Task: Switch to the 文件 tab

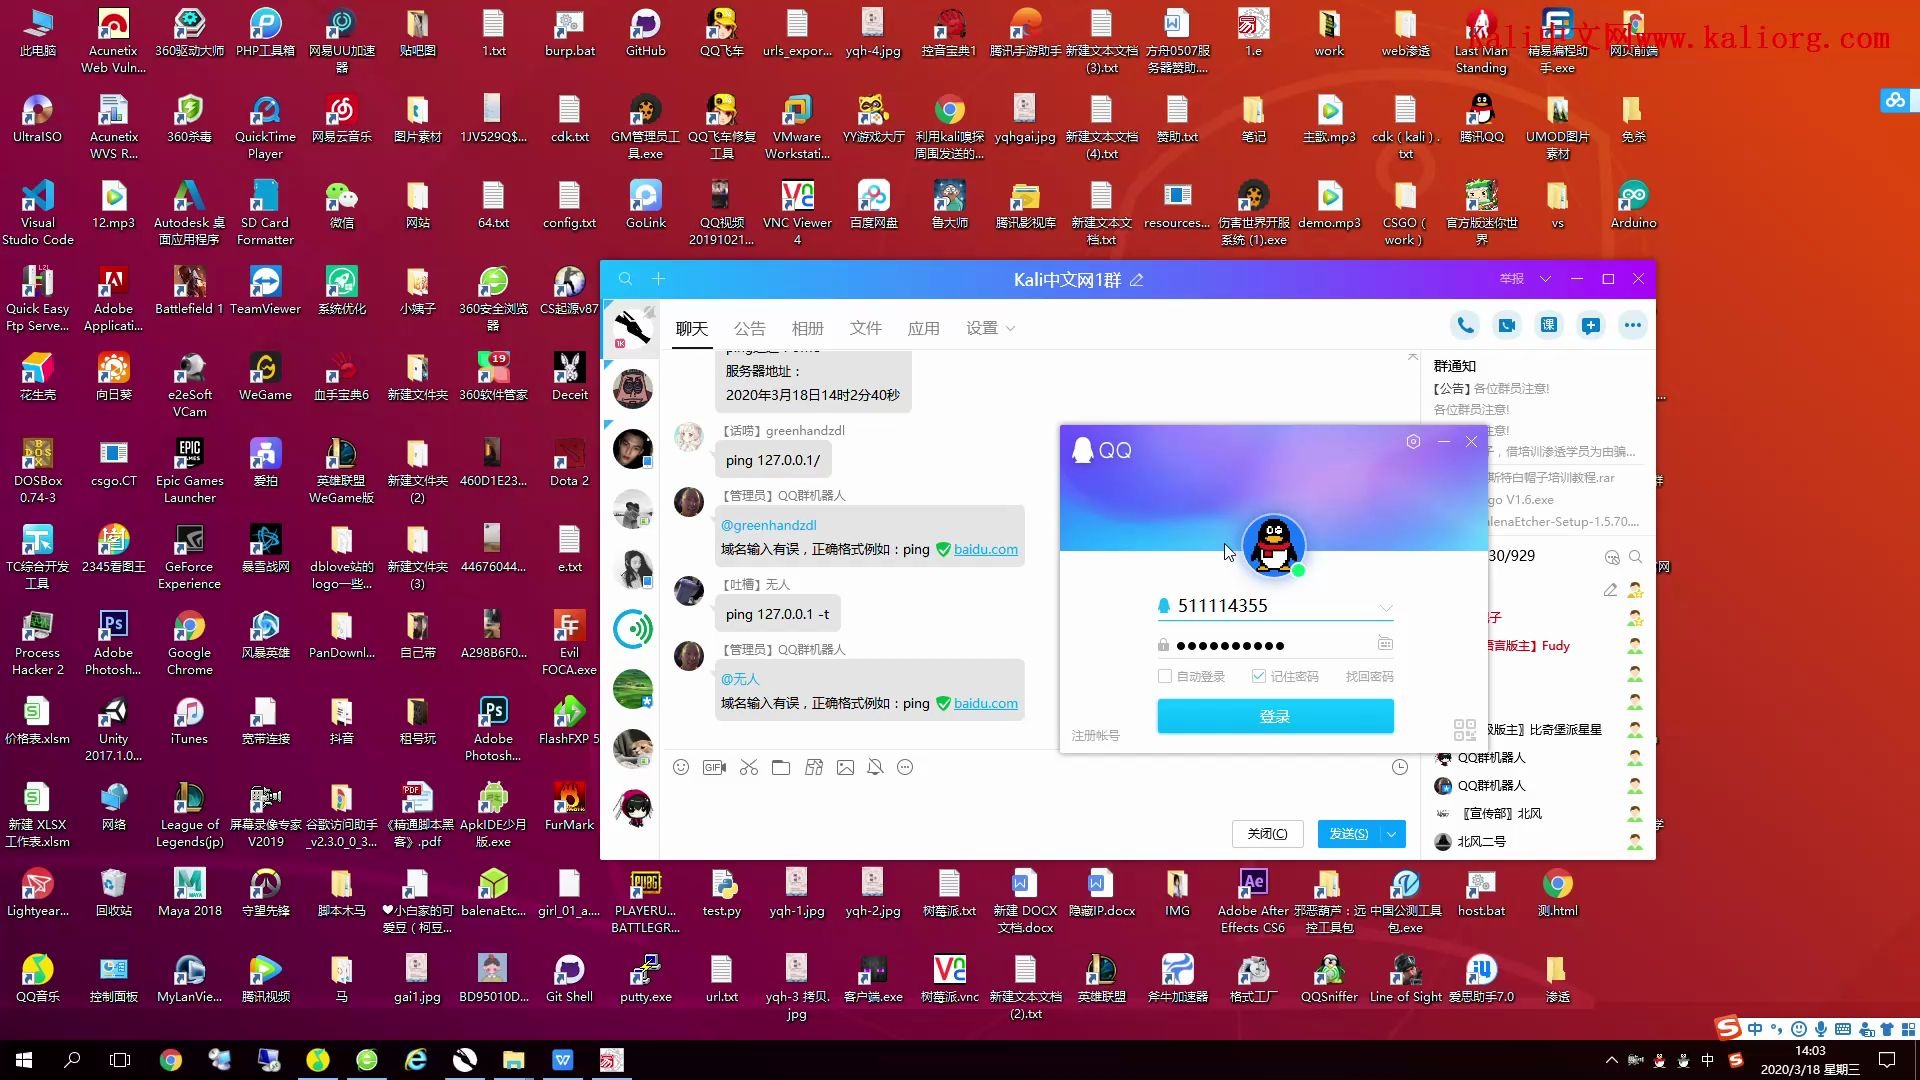Action: click(x=865, y=328)
